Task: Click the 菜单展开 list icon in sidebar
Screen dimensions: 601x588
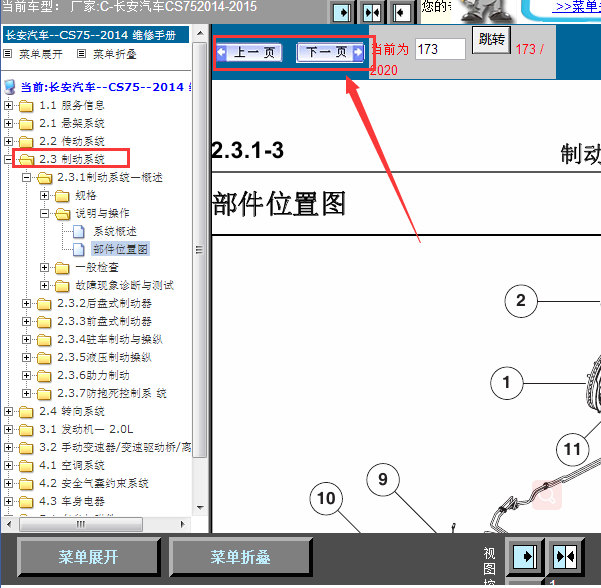Action: coord(8,54)
